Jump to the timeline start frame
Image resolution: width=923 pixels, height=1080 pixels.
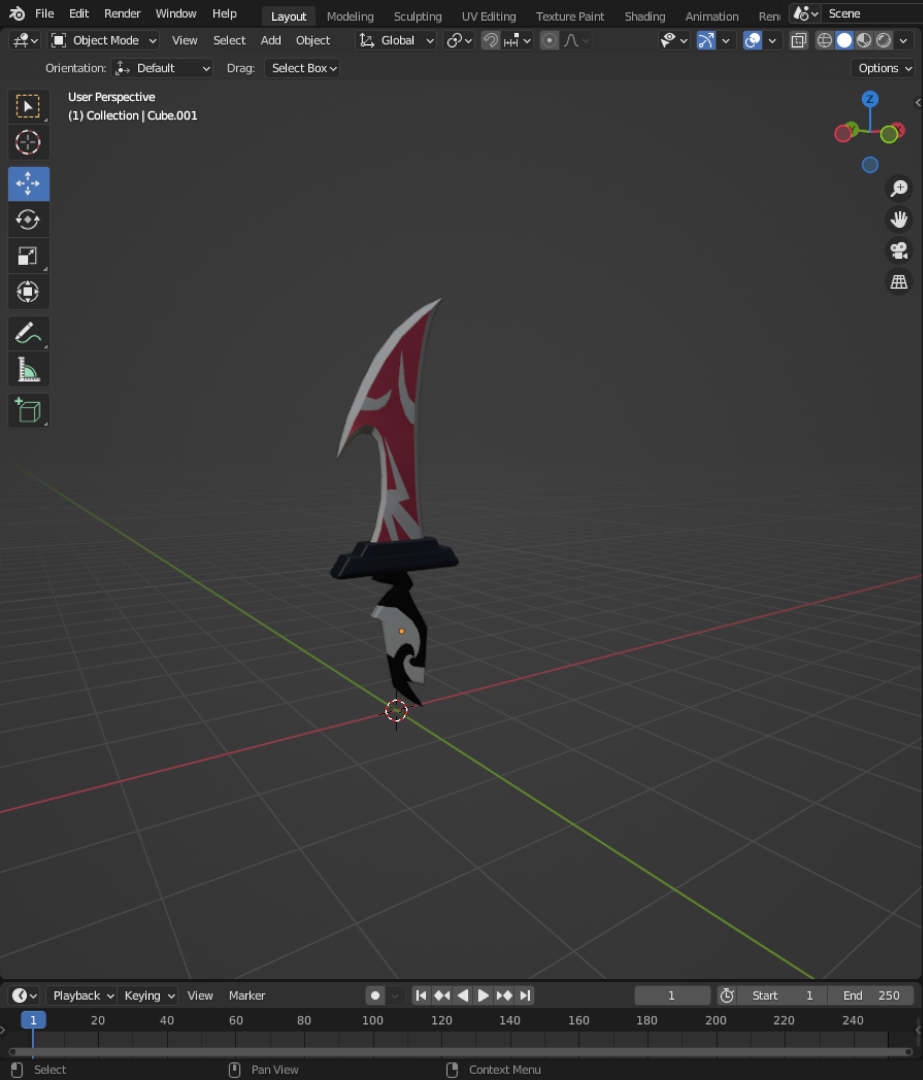421,995
